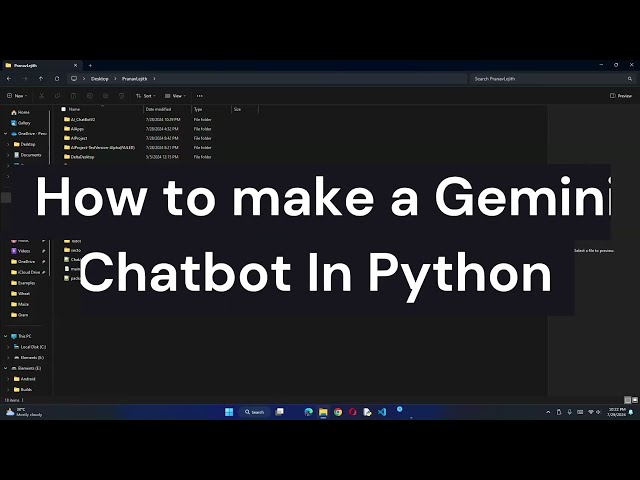
Task: Click the File Explorer taskbar icon
Action: click(x=323, y=412)
